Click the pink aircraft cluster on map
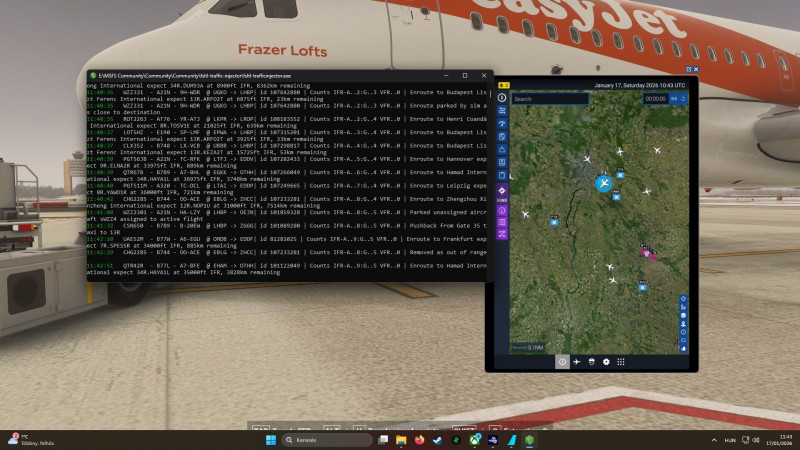The image size is (800, 450). (x=648, y=253)
